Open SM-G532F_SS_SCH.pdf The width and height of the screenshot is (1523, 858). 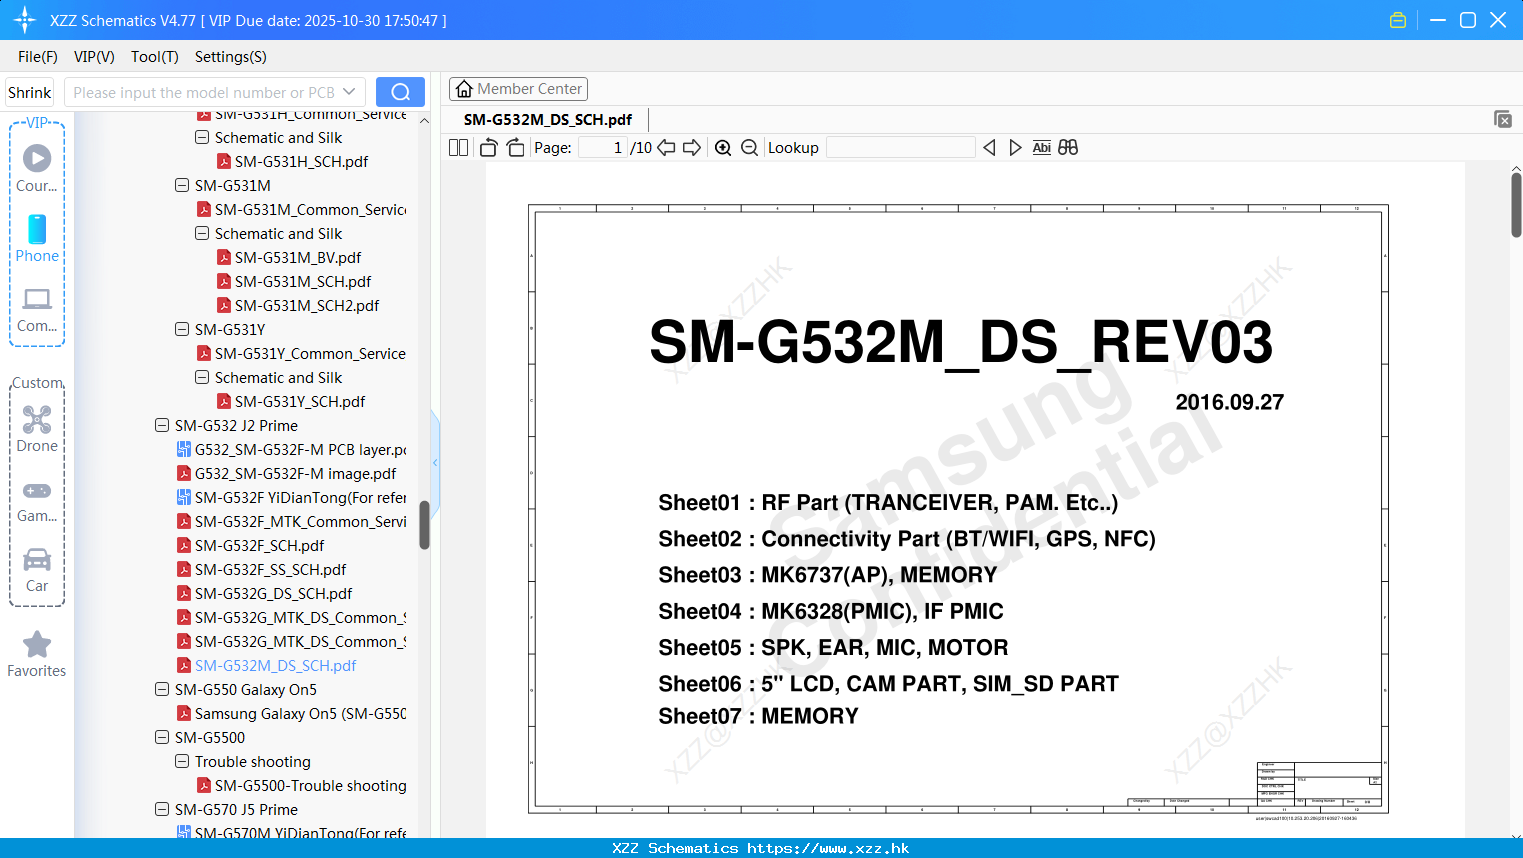click(x=270, y=569)
